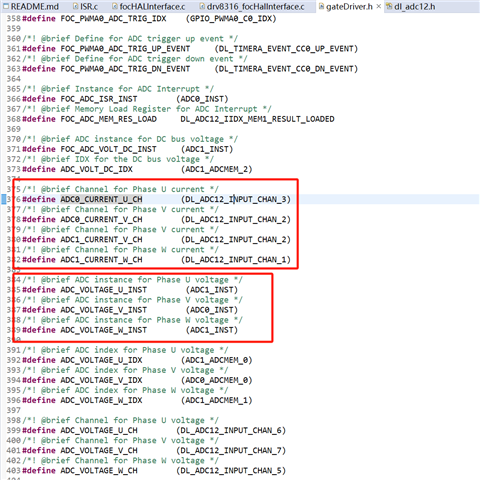
Task: Click the 'Instance for ADC Interrupt' comment
Action: click(x=118, y=89)
